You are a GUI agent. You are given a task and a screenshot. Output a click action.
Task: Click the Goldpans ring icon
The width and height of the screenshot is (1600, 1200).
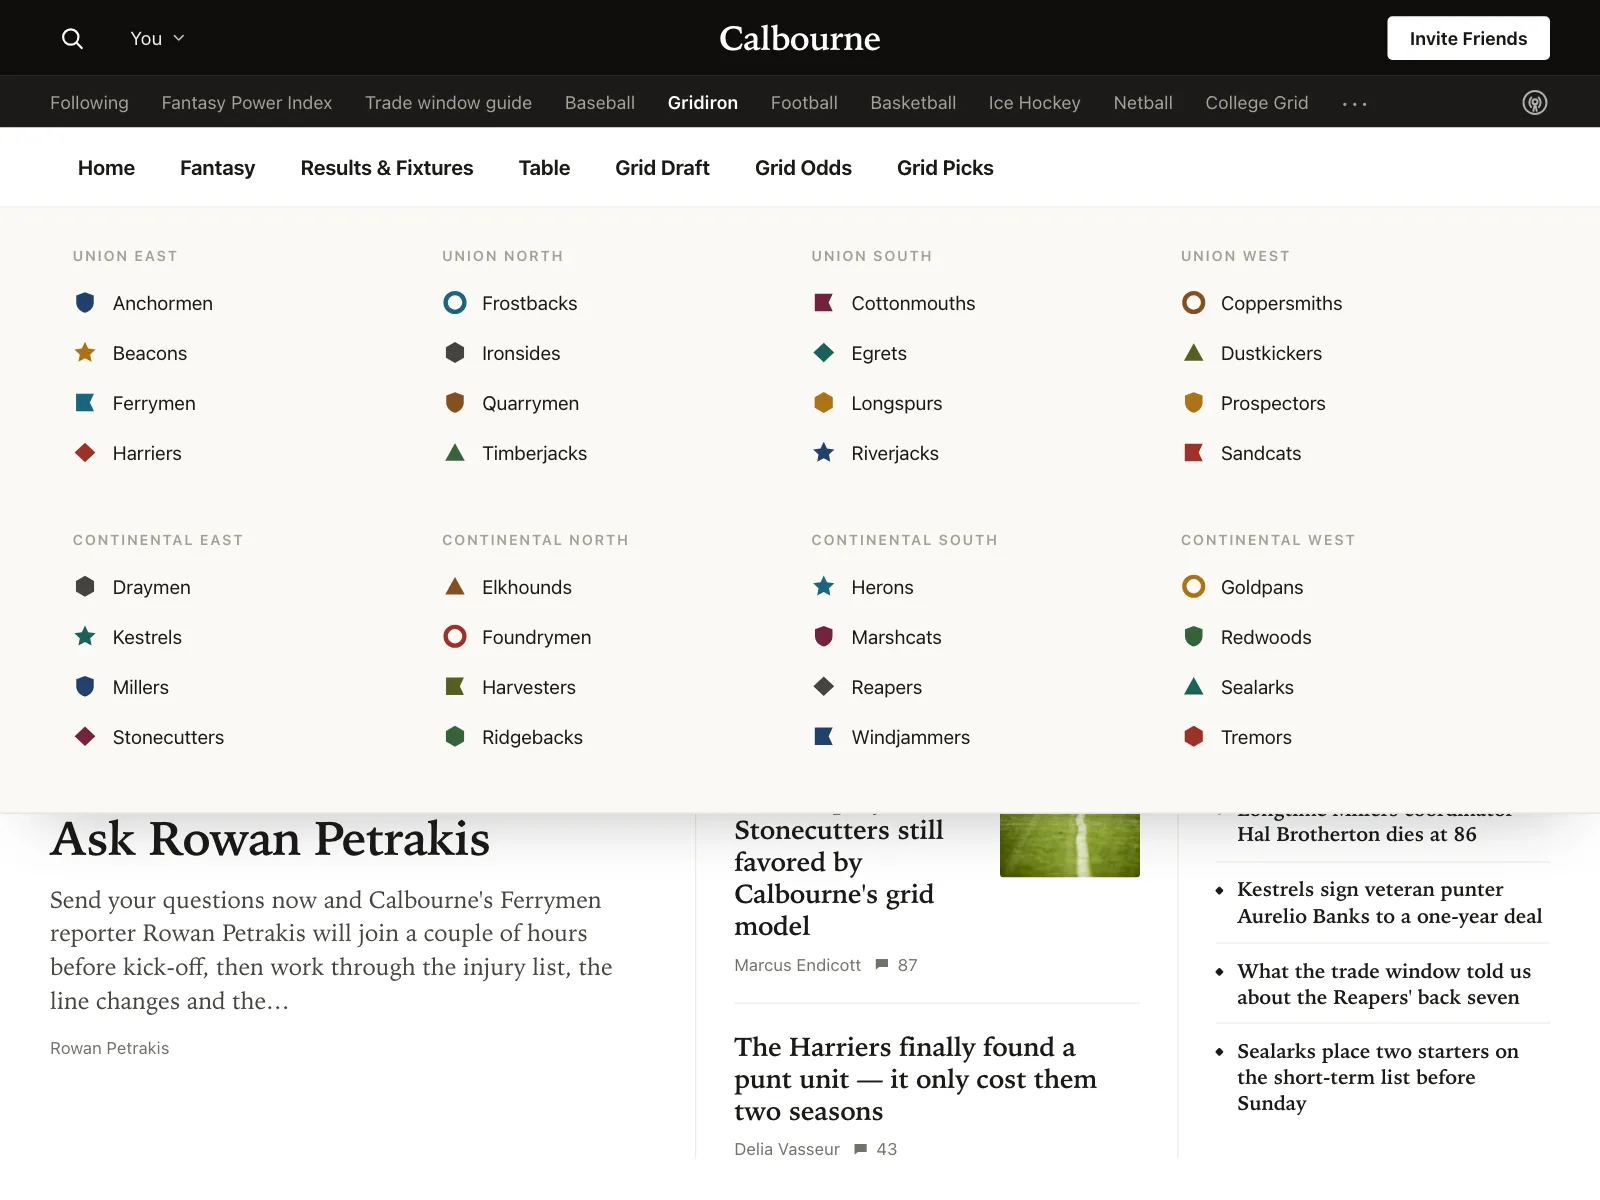click(1194, 586)
